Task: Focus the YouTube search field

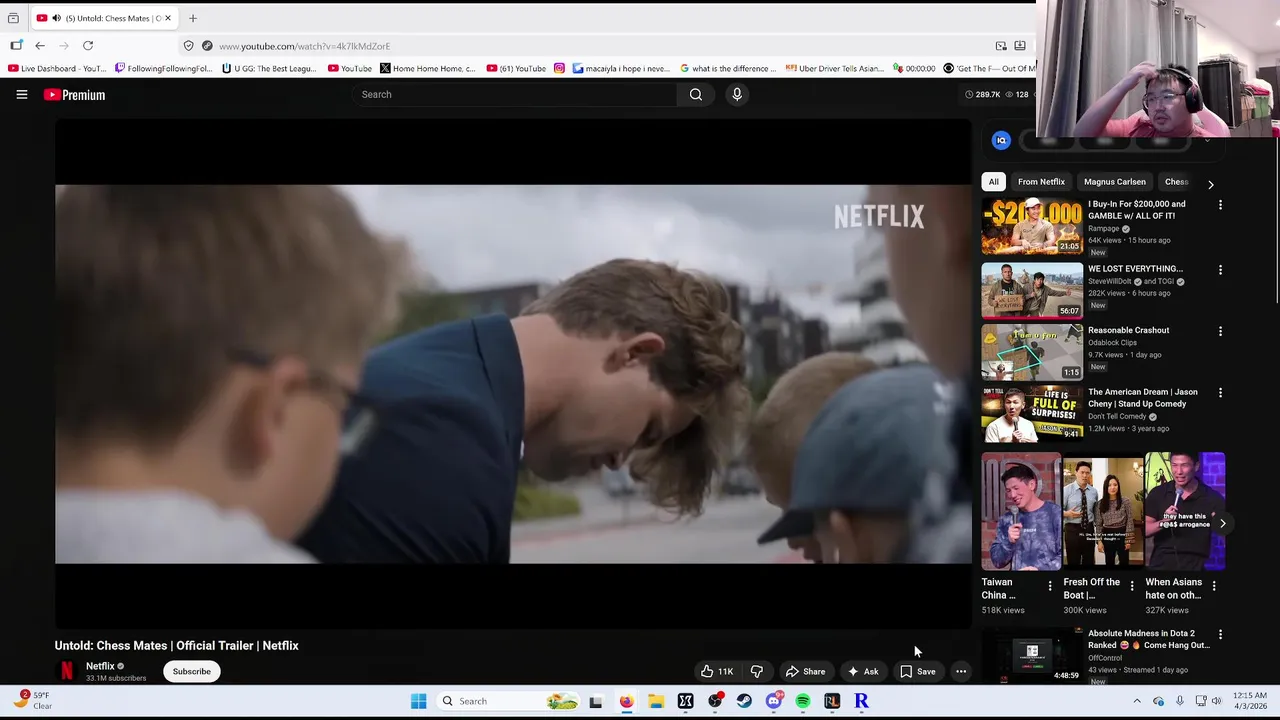Action: click(515, 94)
